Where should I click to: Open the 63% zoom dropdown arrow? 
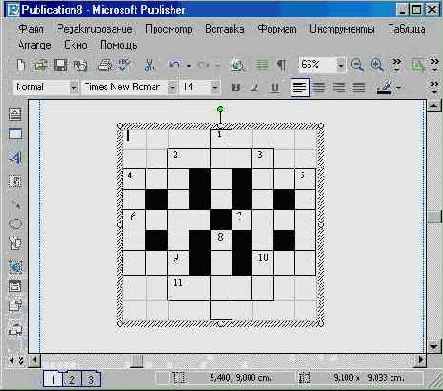pyautogui.click(x=341, y=65)
